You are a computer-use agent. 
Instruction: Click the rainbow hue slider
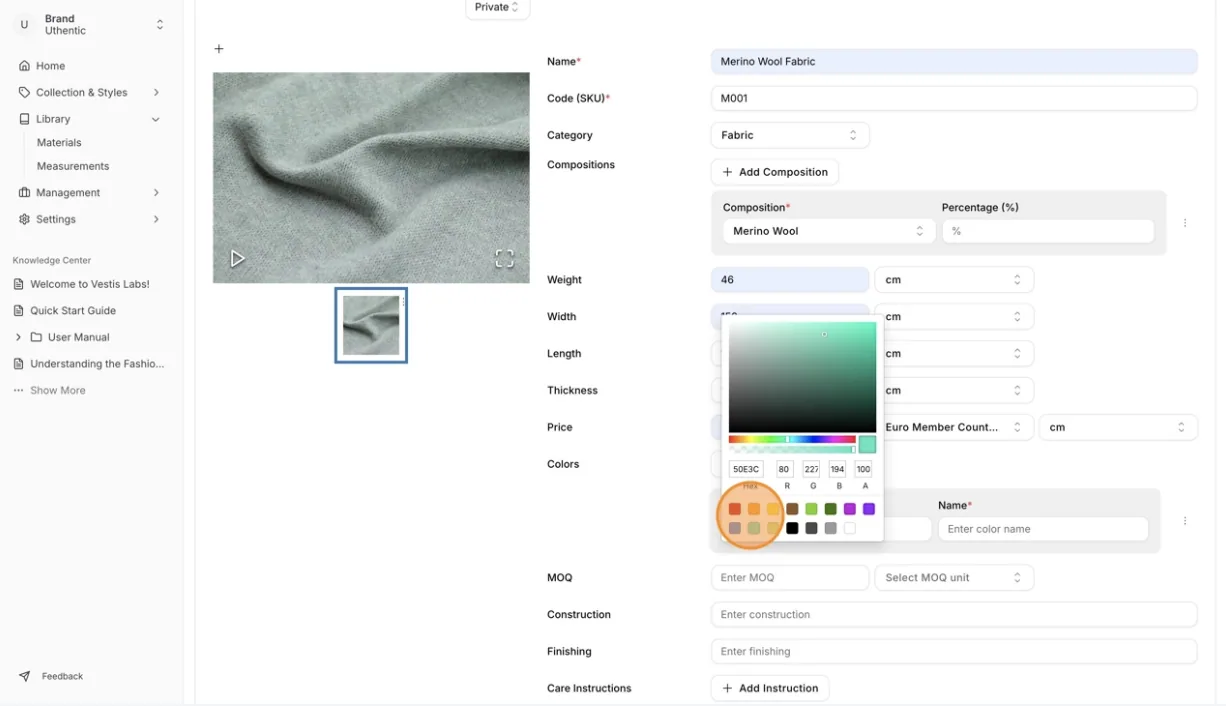point(792,439)
